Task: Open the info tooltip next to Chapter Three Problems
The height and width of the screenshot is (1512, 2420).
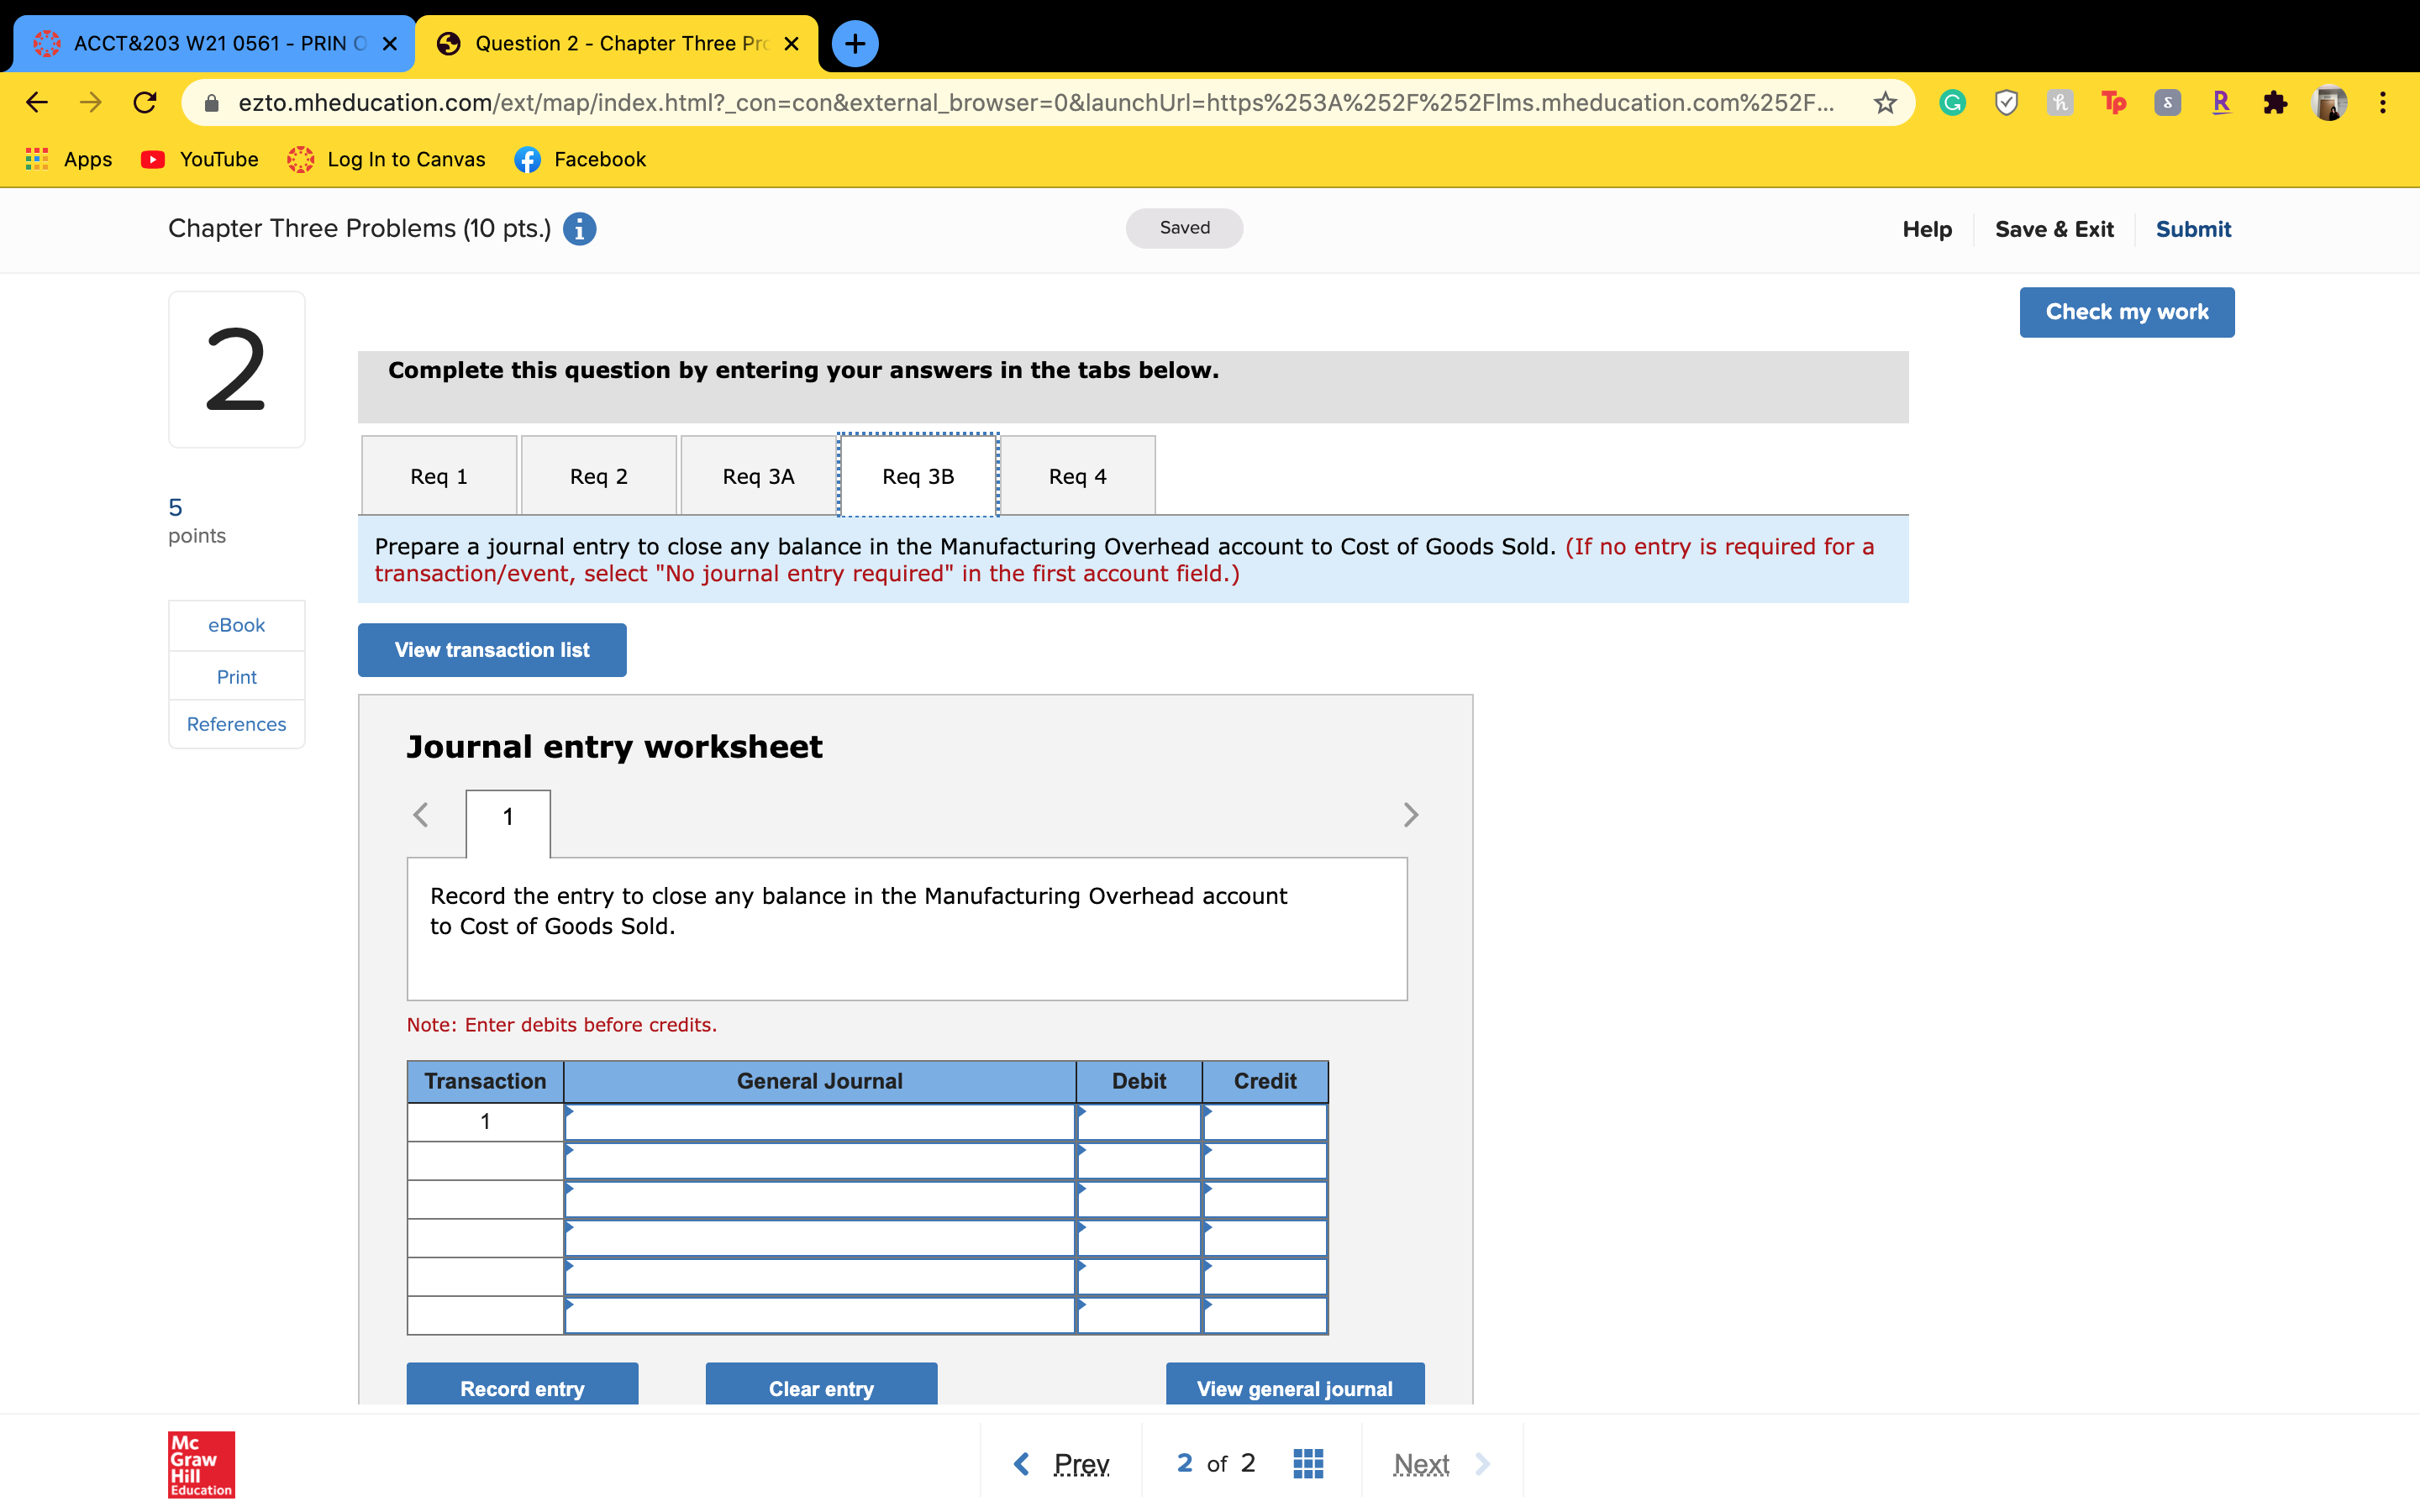Action: (x=578, y=228)
